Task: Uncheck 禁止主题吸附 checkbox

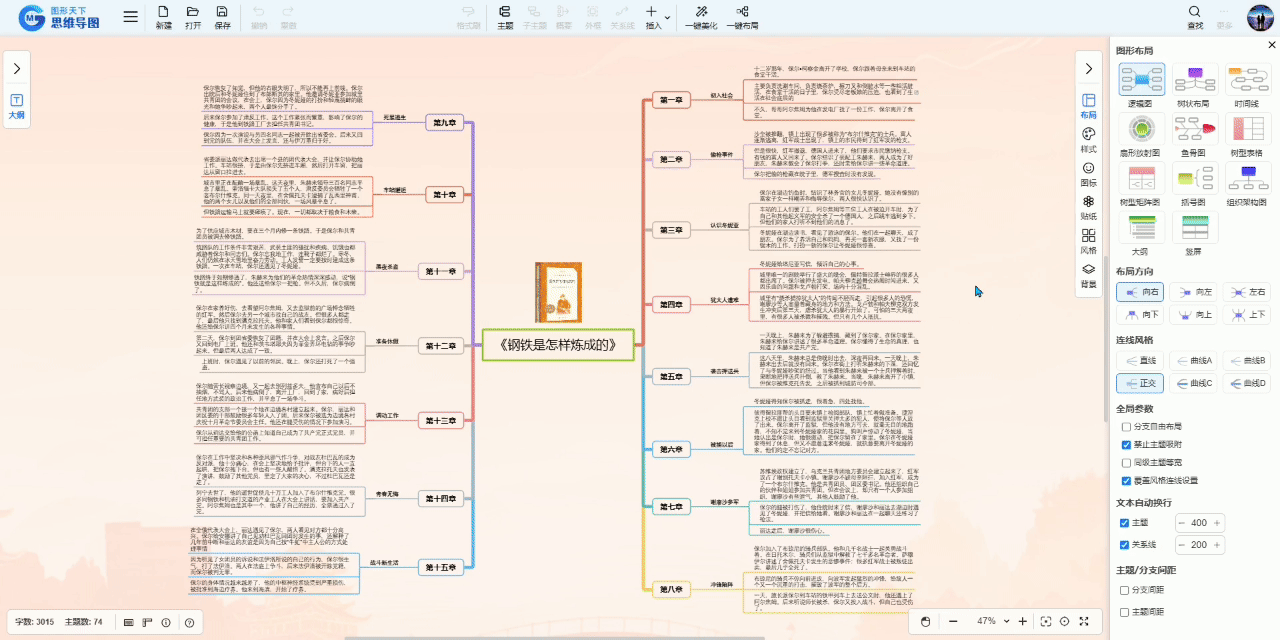Action: pos(1126,445)
